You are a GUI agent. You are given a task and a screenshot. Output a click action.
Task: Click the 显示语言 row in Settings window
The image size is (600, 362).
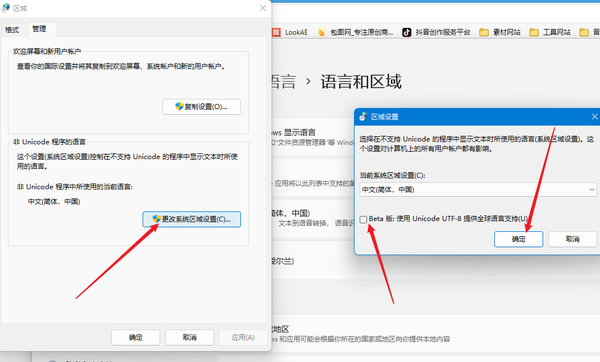pyautogui.click(x=313, y=137)
